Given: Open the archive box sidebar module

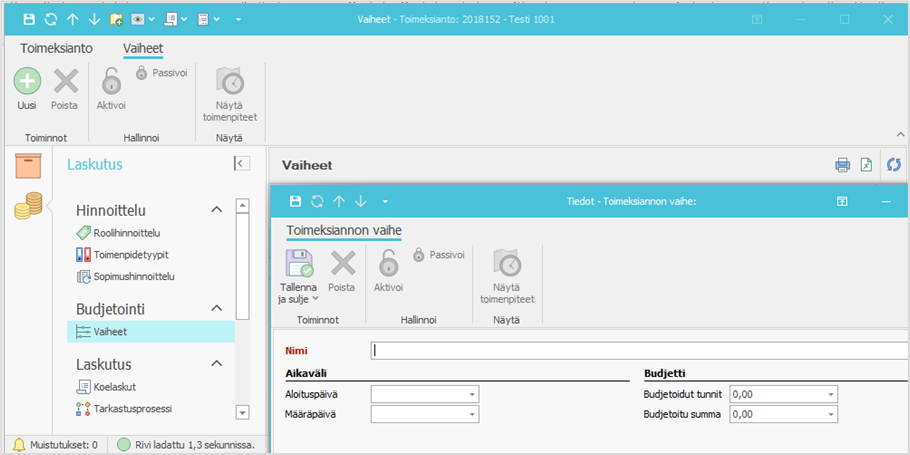Looking at the screenshot, I should [28, 166].
